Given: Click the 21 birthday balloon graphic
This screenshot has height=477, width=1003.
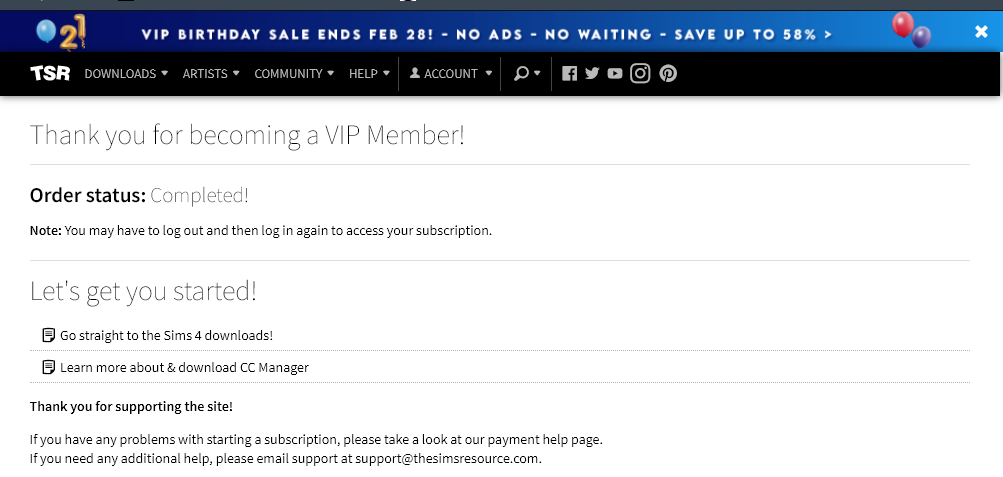Looking at the screenshot, I should (x=63, y=33).
